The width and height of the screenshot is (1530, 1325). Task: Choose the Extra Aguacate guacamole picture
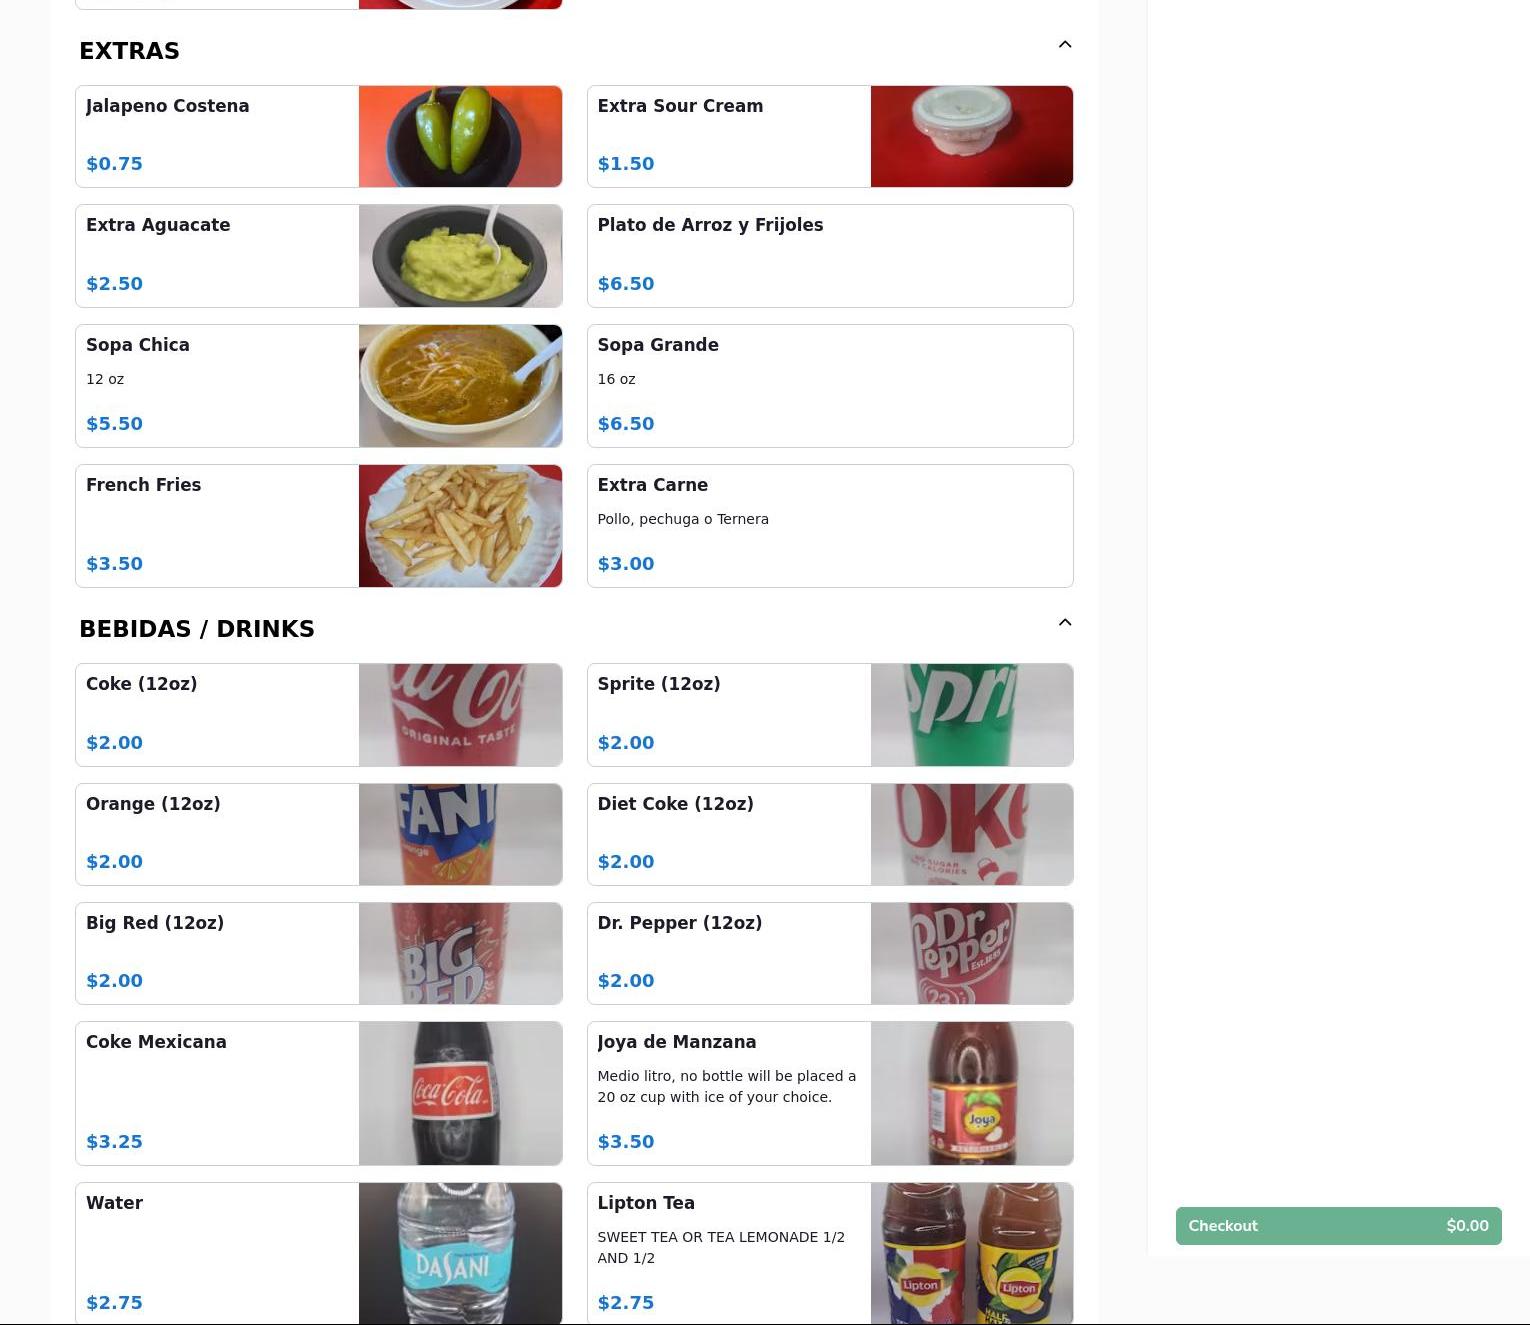pyautogui.click(x=460, y=256)
